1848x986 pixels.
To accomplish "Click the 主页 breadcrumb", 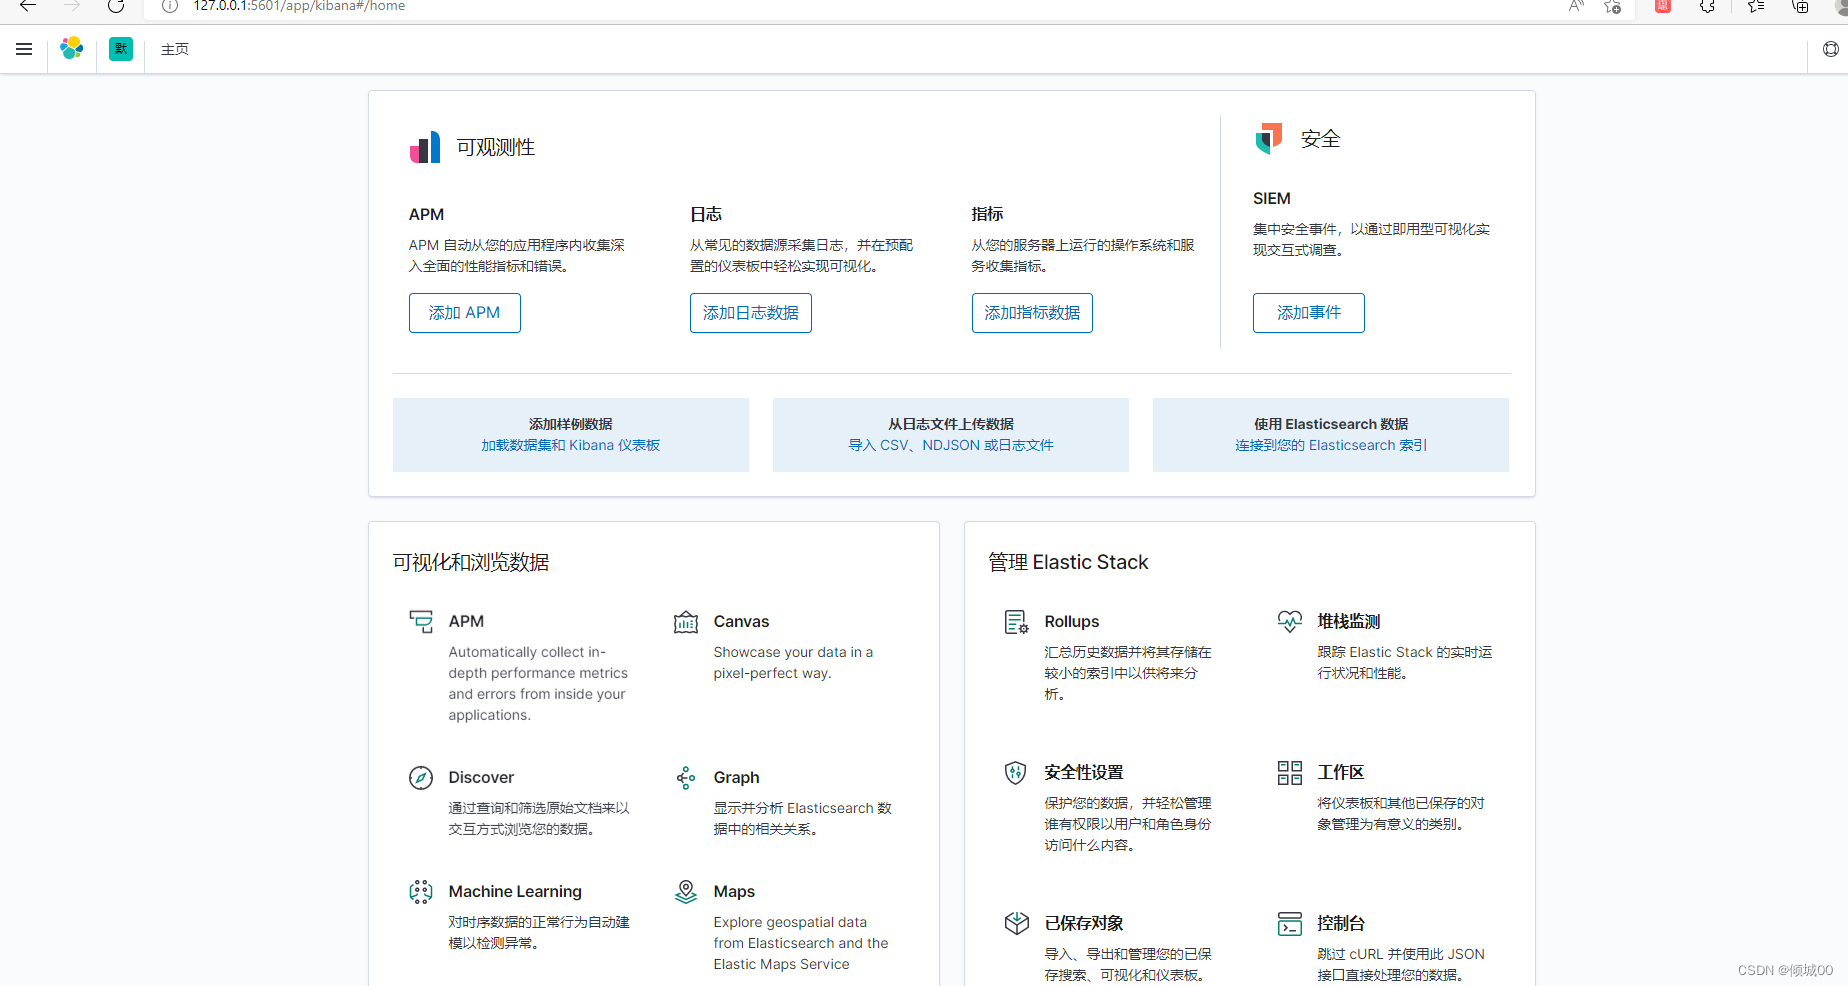I will pos(175,49).
